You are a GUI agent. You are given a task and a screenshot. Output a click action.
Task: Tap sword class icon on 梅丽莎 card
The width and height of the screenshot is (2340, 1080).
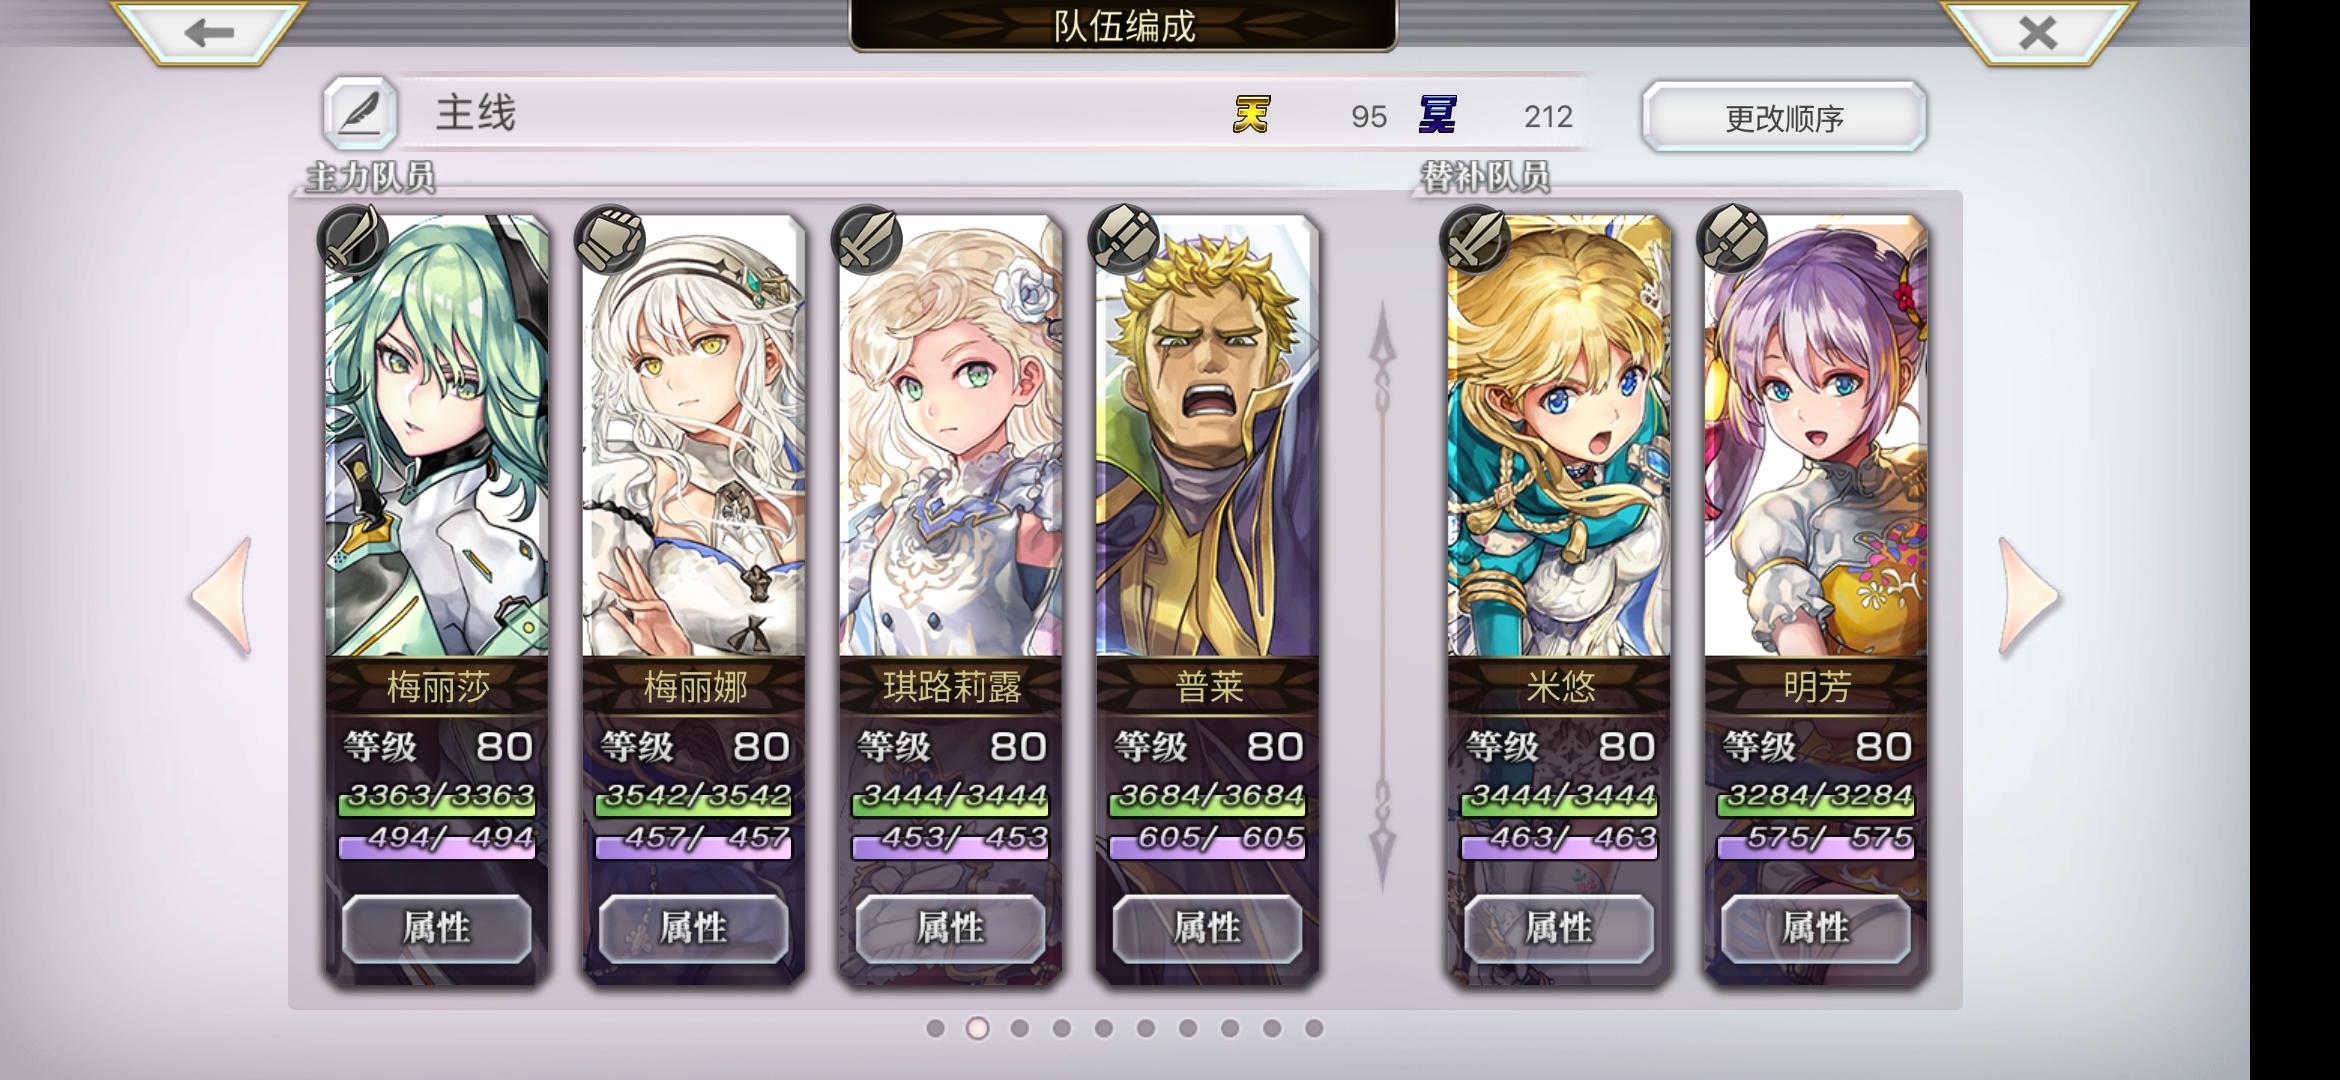(x=353, y=240)
